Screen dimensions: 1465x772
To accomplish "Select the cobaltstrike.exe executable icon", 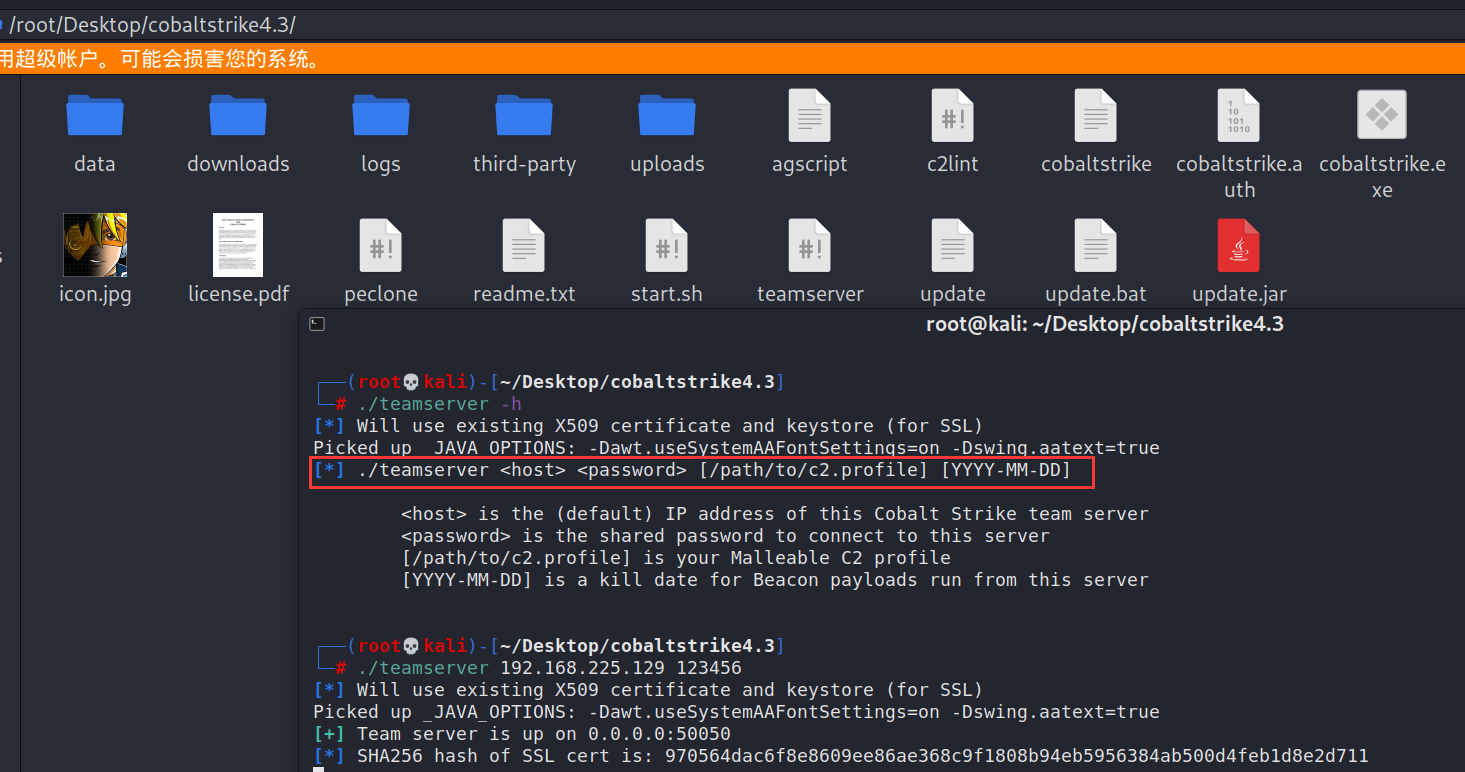I will pyautogui.click(x=1382, y=115).
